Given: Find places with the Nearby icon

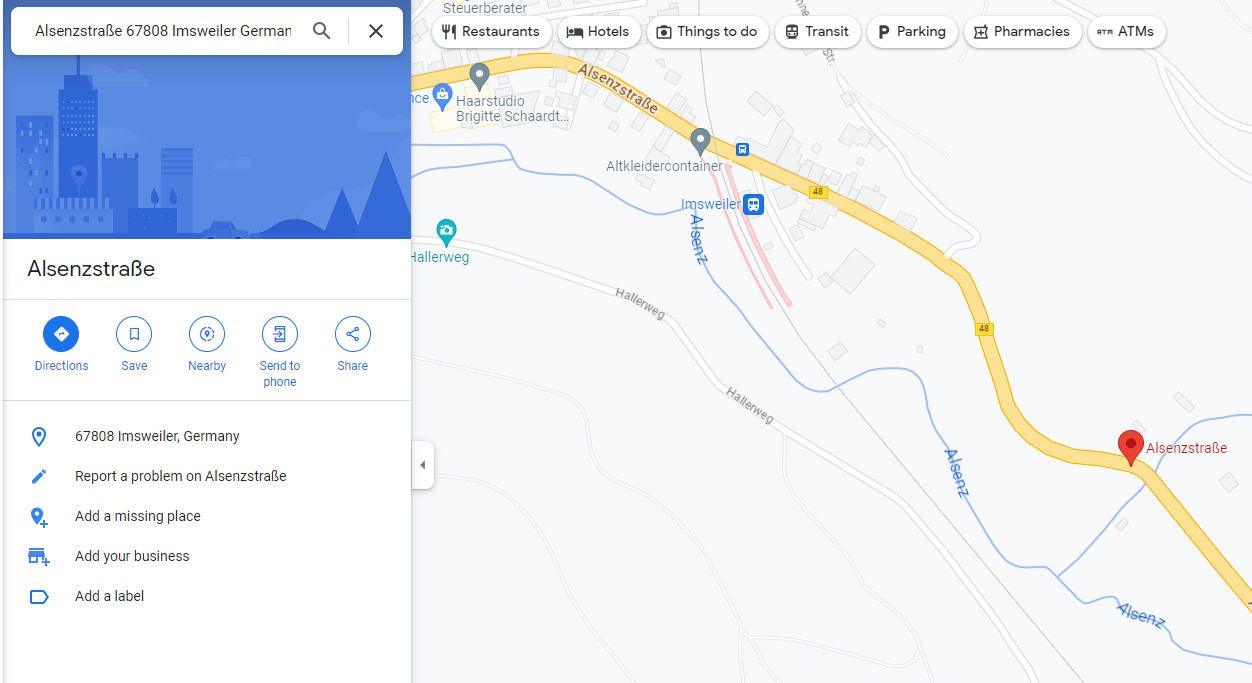Looking at the screenshot, I should pyautogui.click(x=207, y=334).
